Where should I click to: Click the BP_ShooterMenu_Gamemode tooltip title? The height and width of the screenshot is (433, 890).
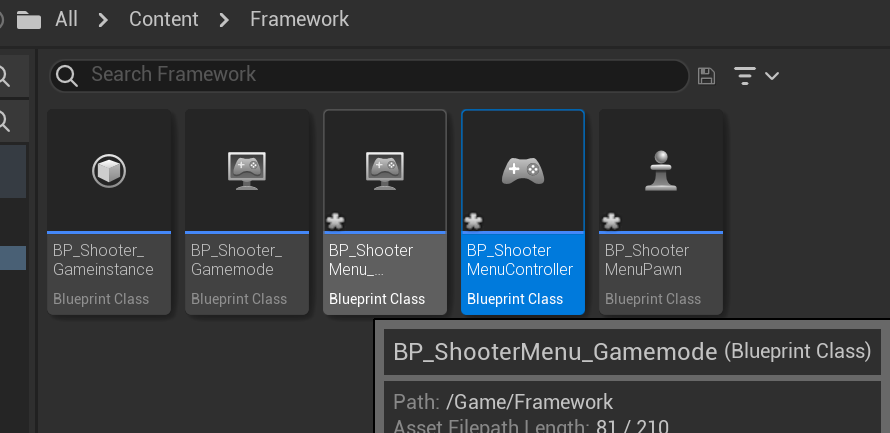632,352
